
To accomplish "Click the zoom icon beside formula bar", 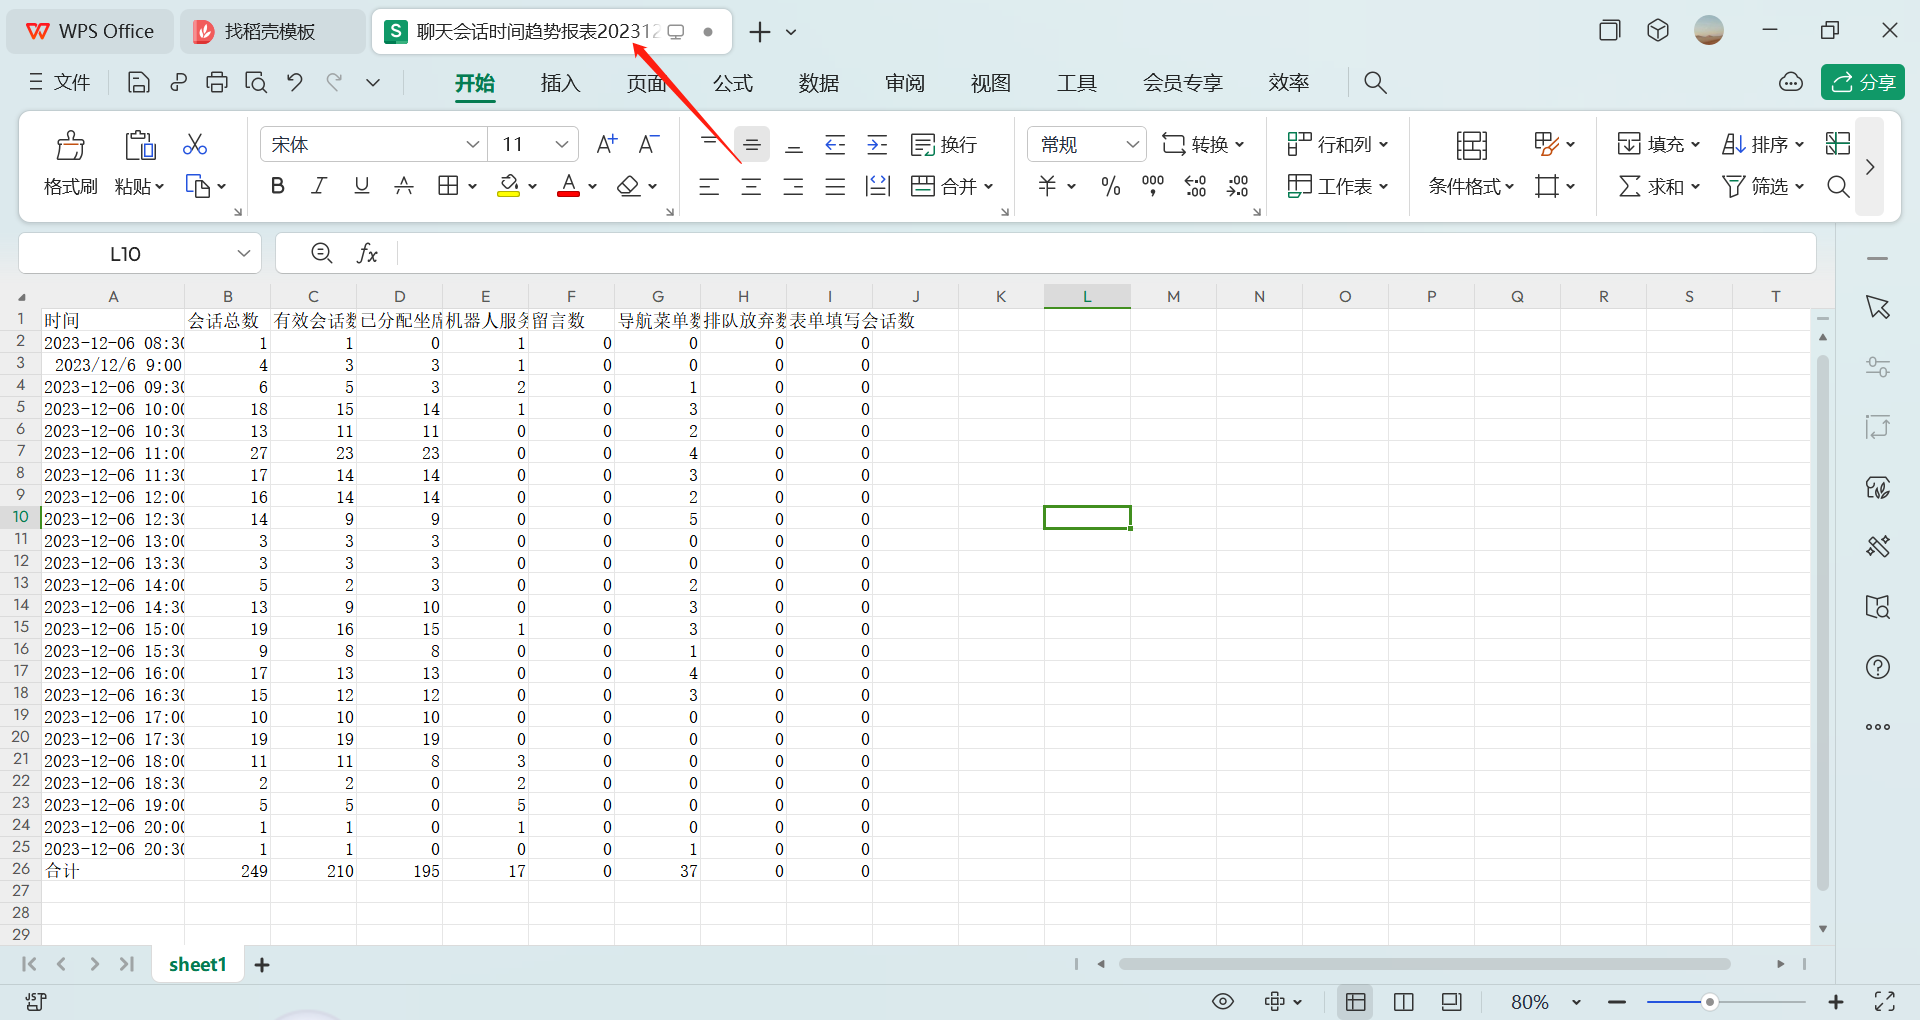I will (x=322, y=254).
